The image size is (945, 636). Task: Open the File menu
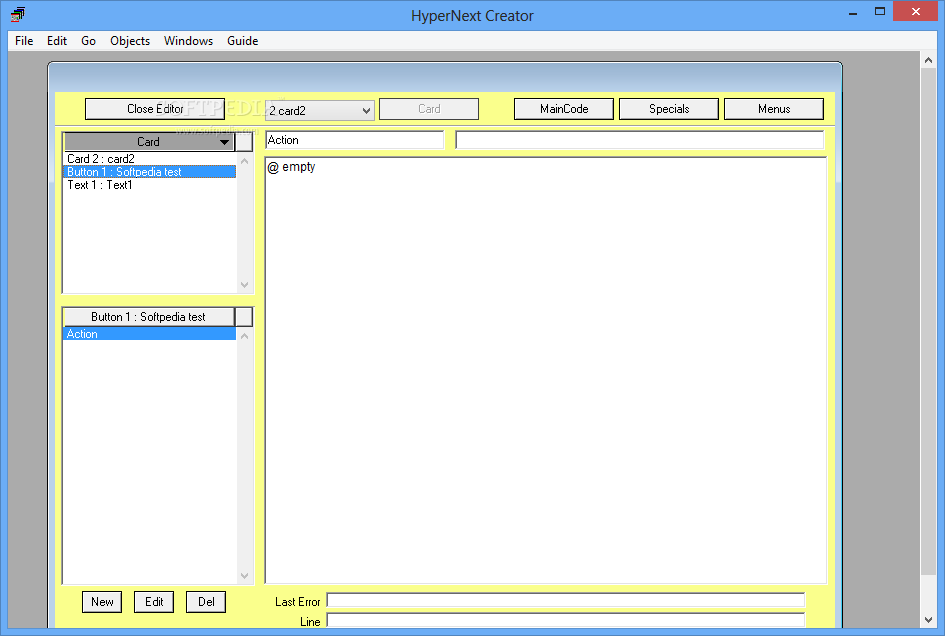pos(24,40)
